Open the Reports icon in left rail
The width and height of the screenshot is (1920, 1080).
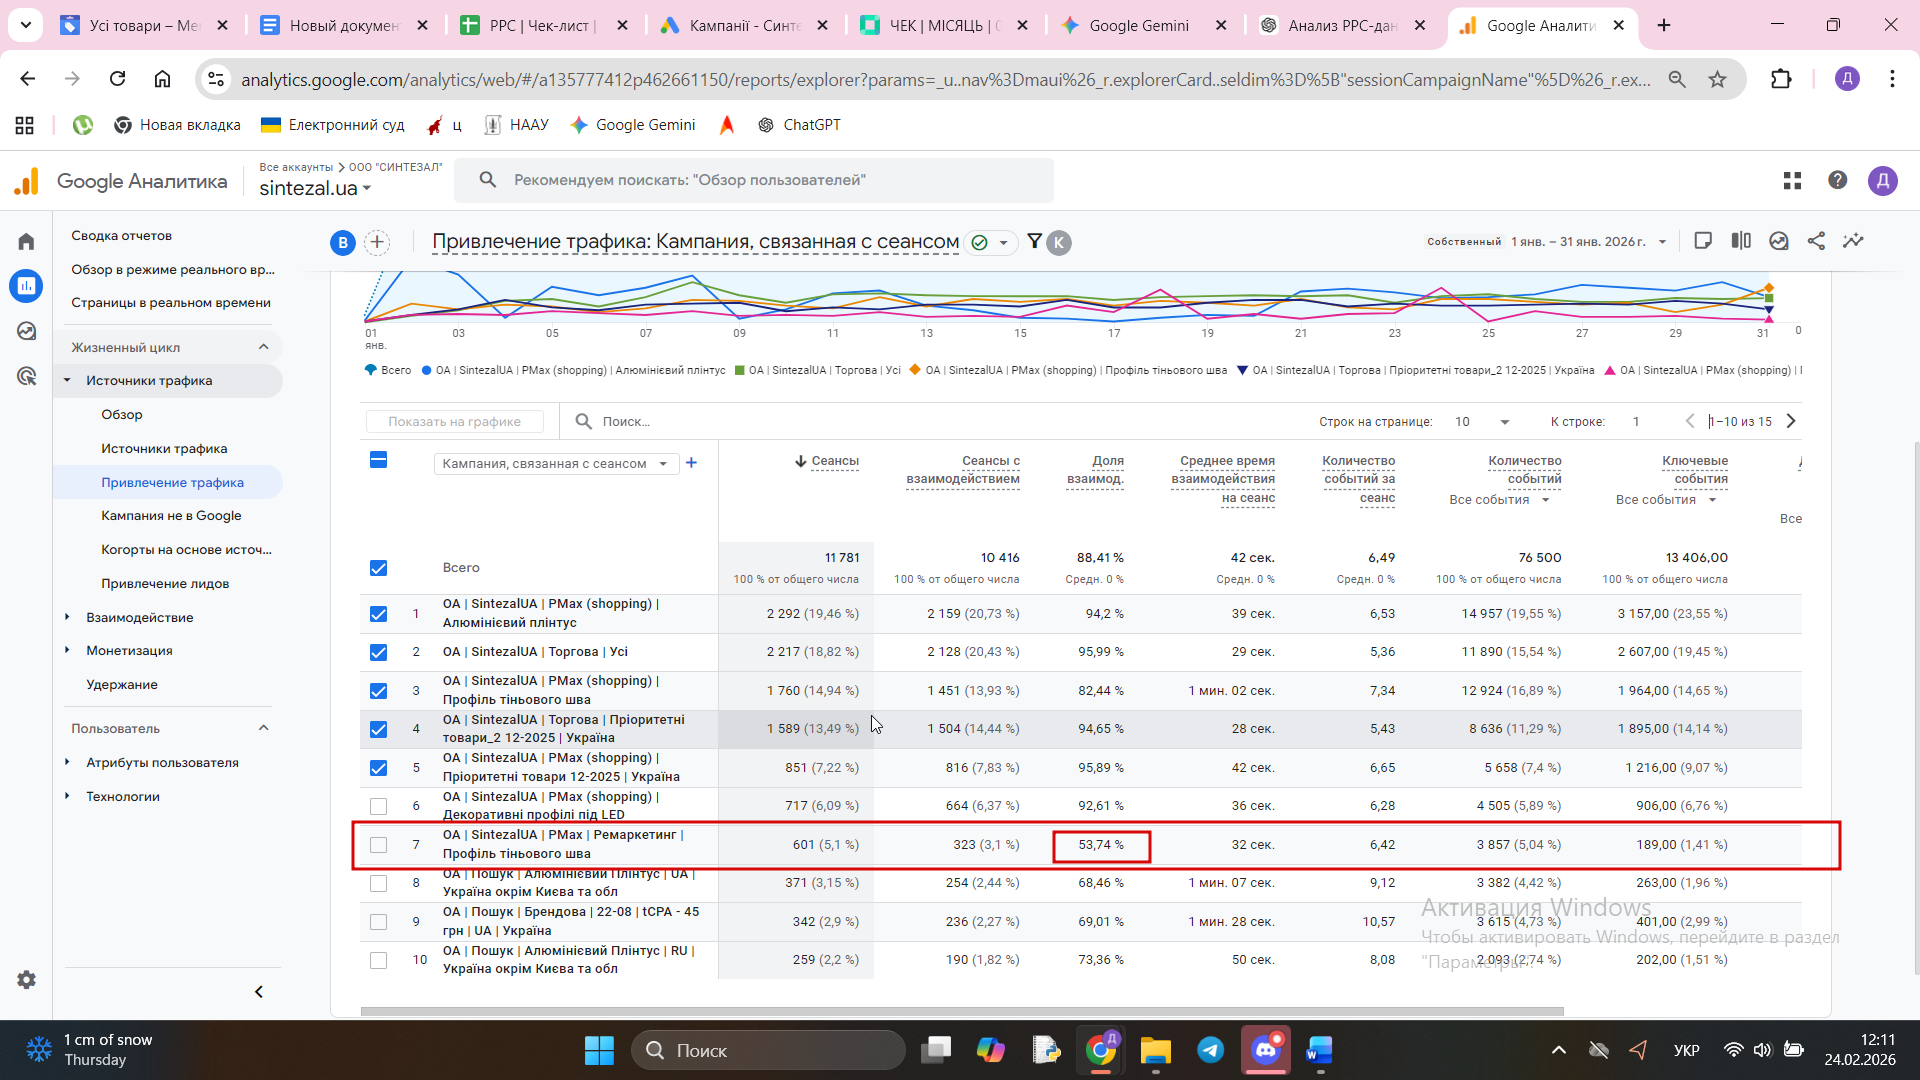(x=26, y=286)
